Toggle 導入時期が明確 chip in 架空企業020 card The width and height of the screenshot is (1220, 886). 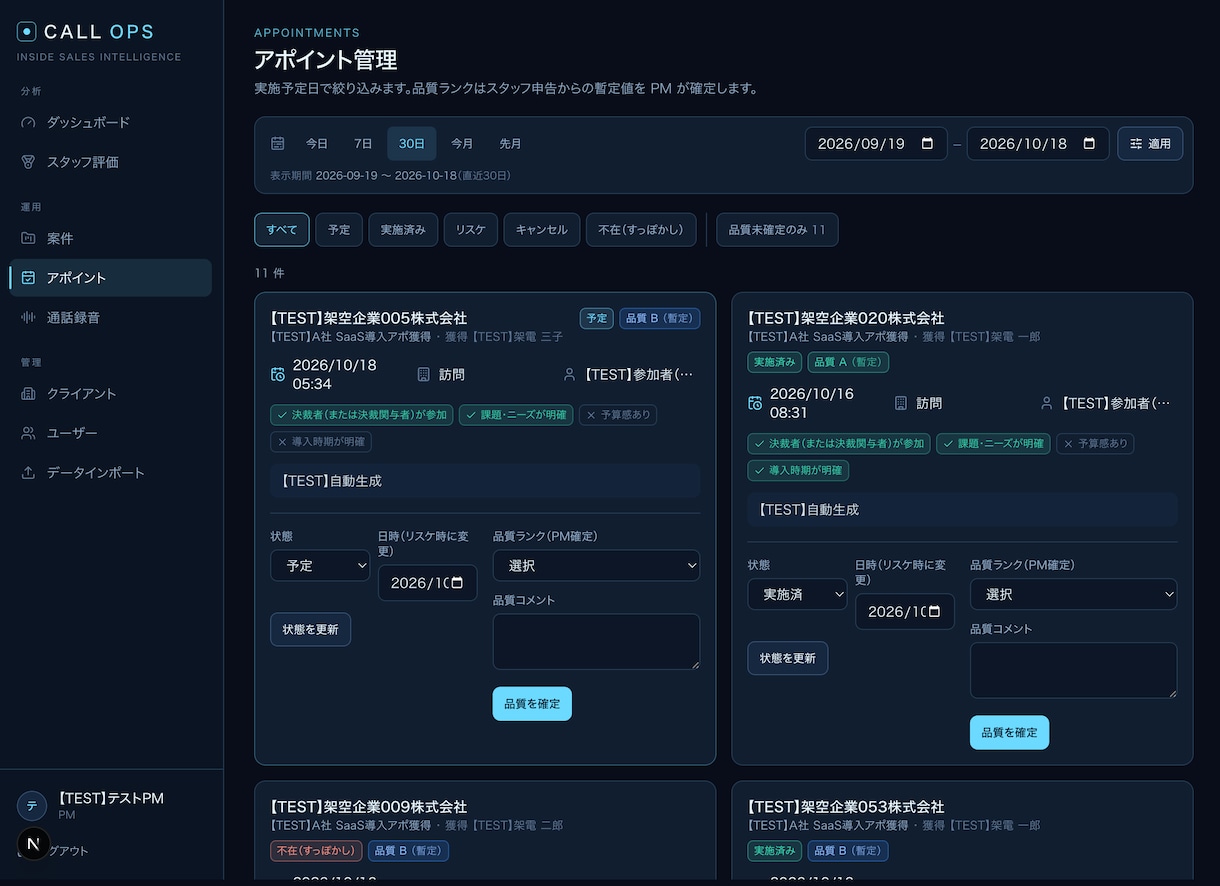tap(798, 470)
